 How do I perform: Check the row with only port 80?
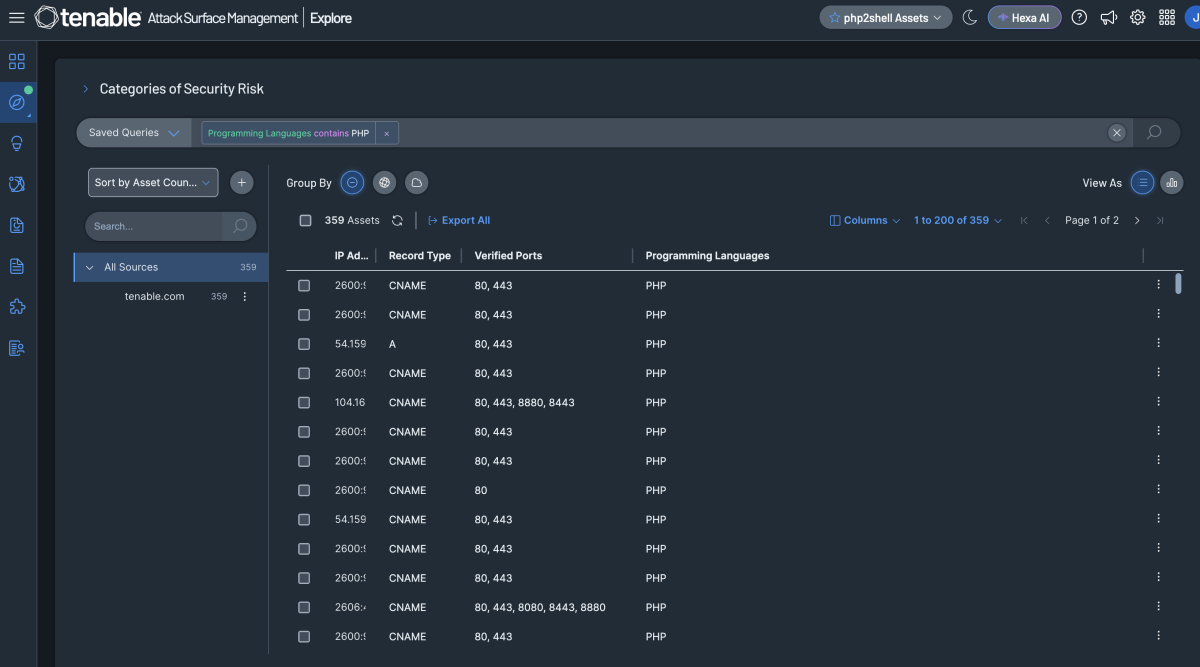304,491
